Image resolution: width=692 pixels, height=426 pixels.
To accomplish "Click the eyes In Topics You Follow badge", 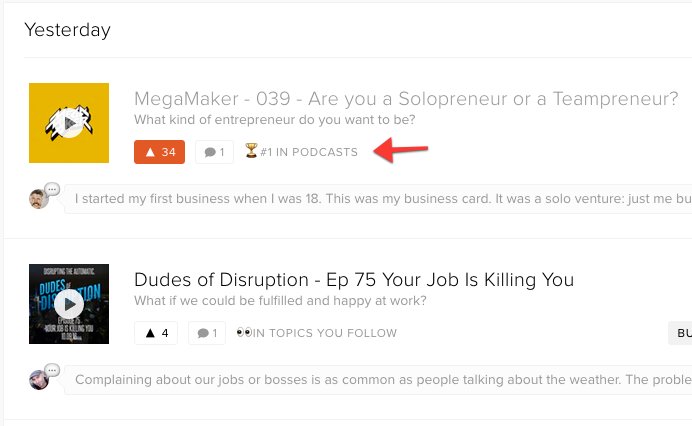I will (x=316, y=333).
